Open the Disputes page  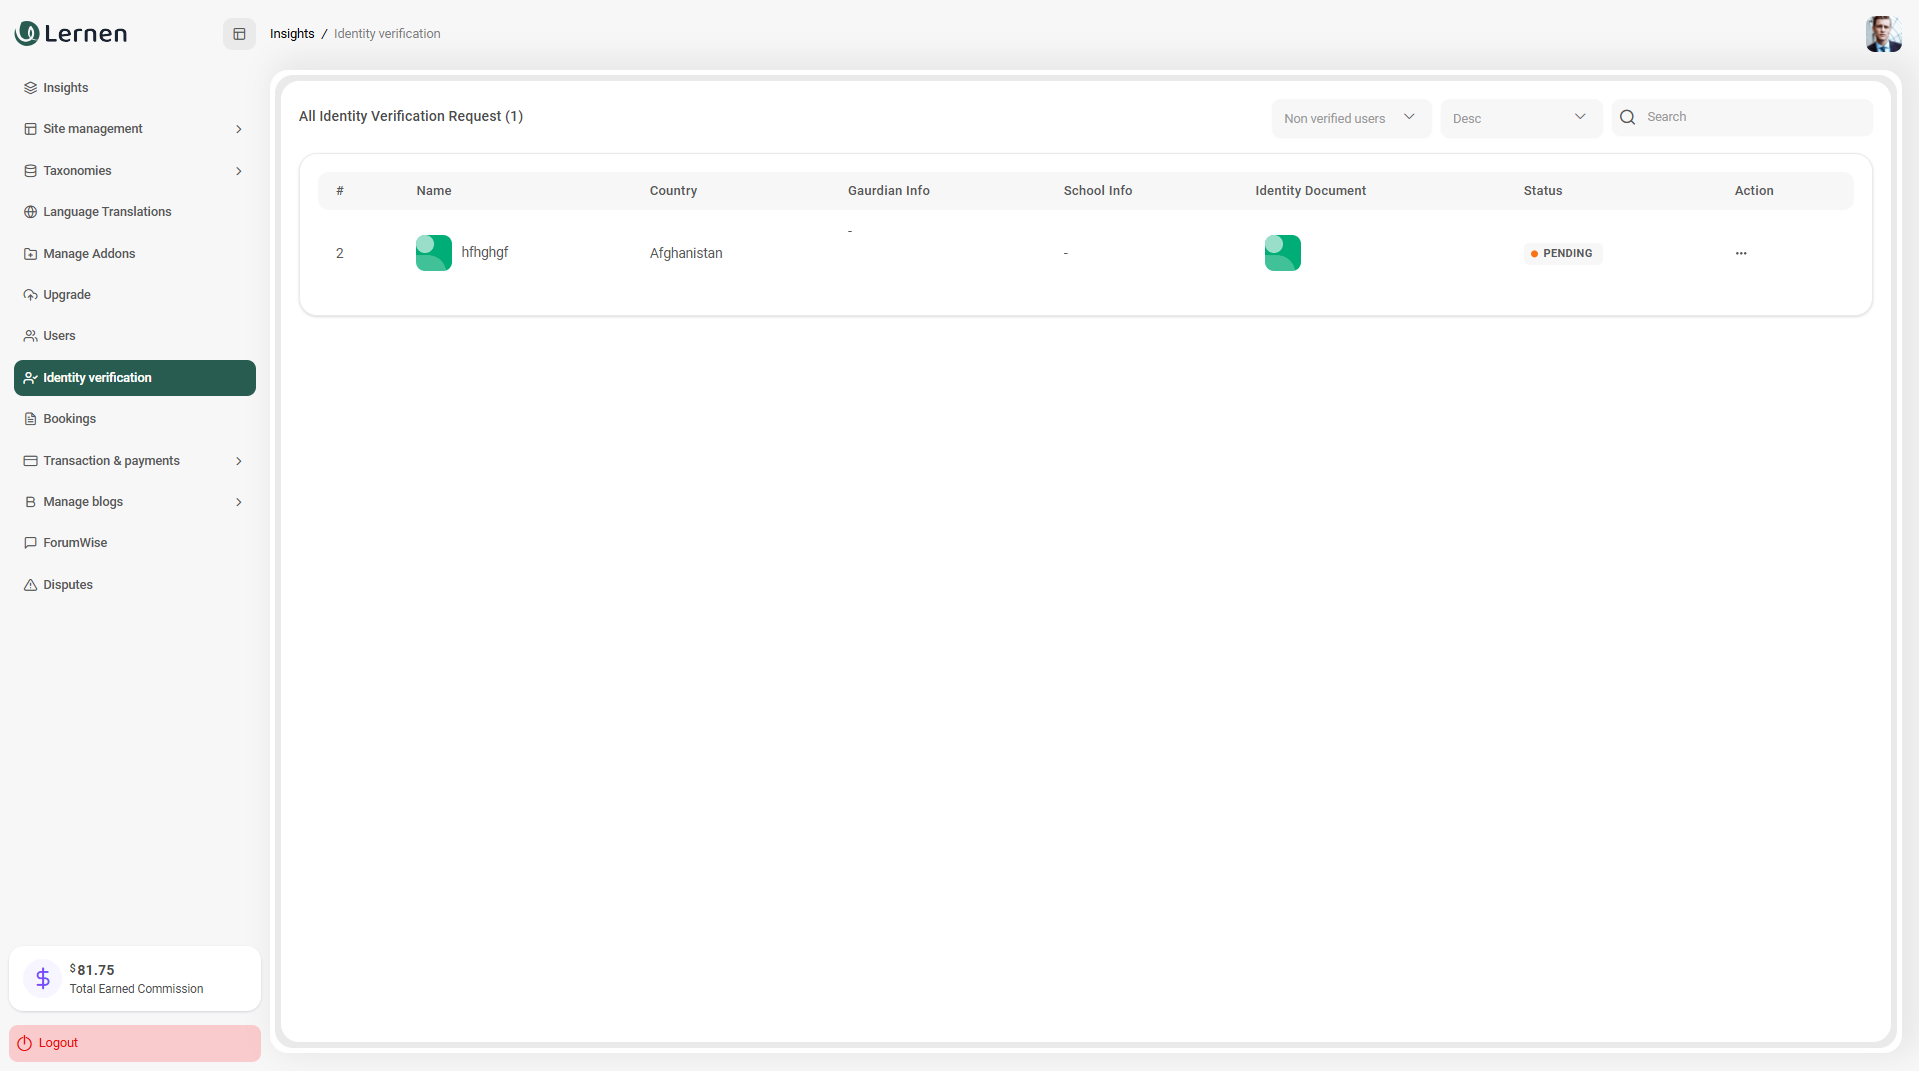(x=67, y=585)
